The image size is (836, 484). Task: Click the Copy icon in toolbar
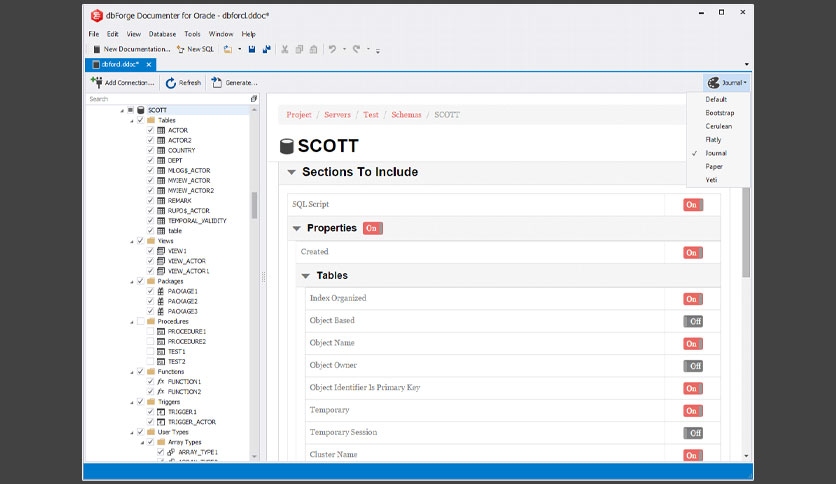pyautogui.click(x=299, y=49)
